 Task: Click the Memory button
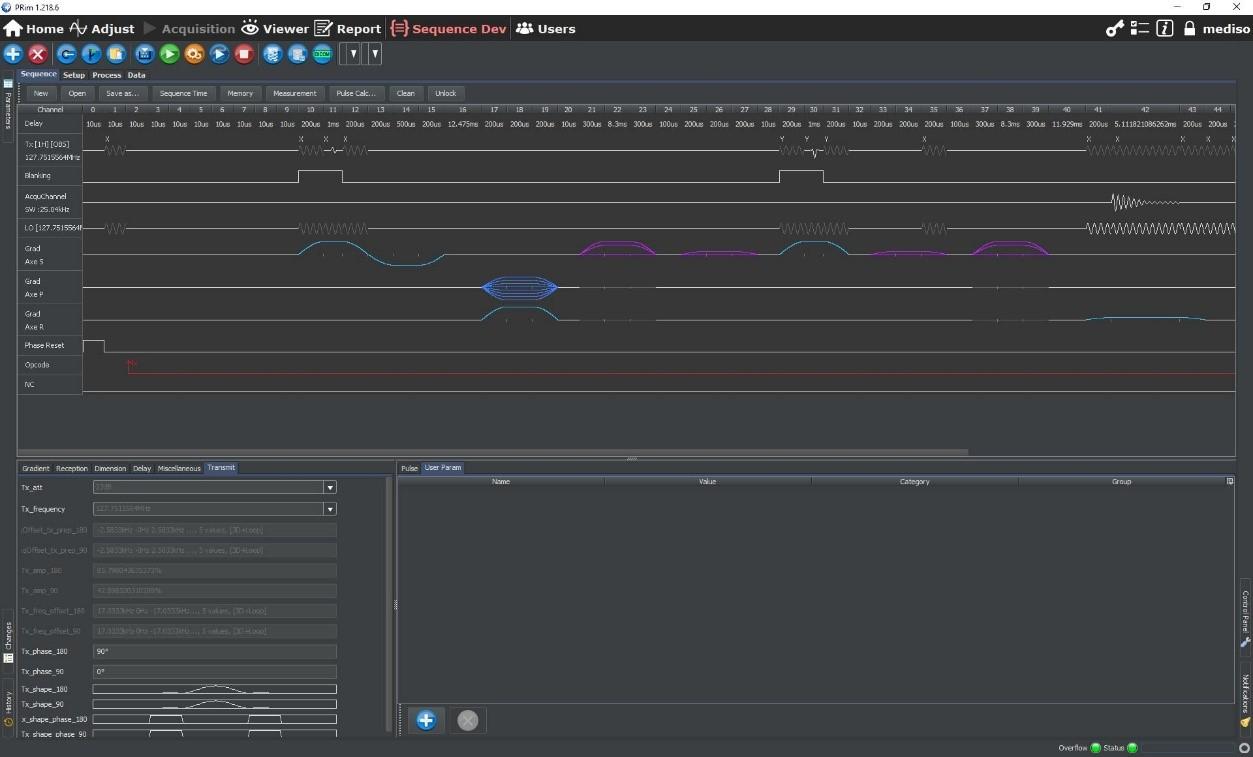pos(240,93)
